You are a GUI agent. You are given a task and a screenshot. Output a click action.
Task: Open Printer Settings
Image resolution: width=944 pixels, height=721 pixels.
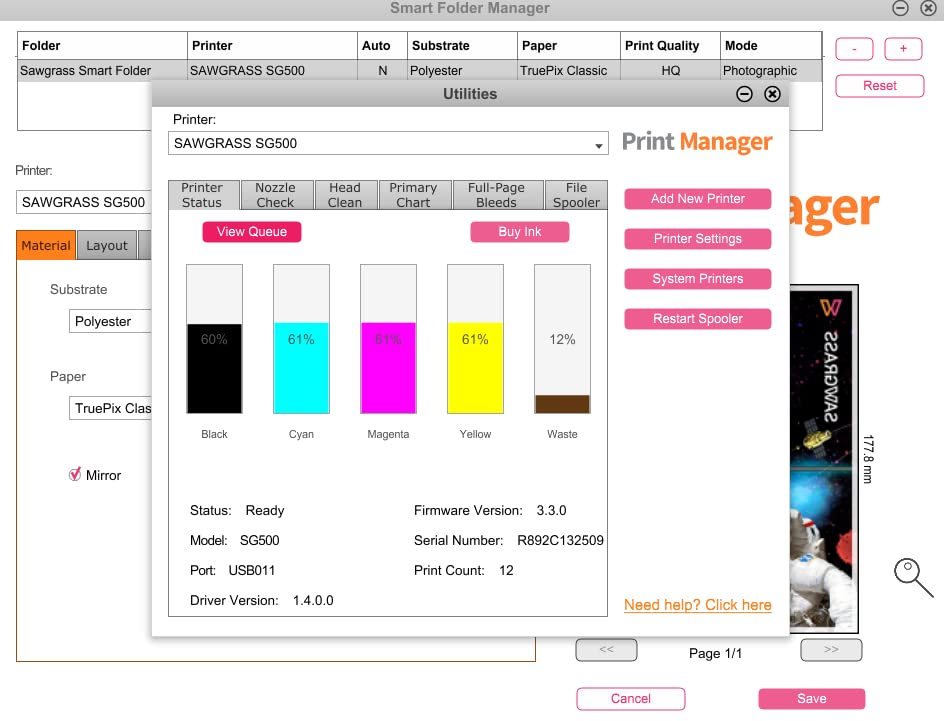coord(698,238)
